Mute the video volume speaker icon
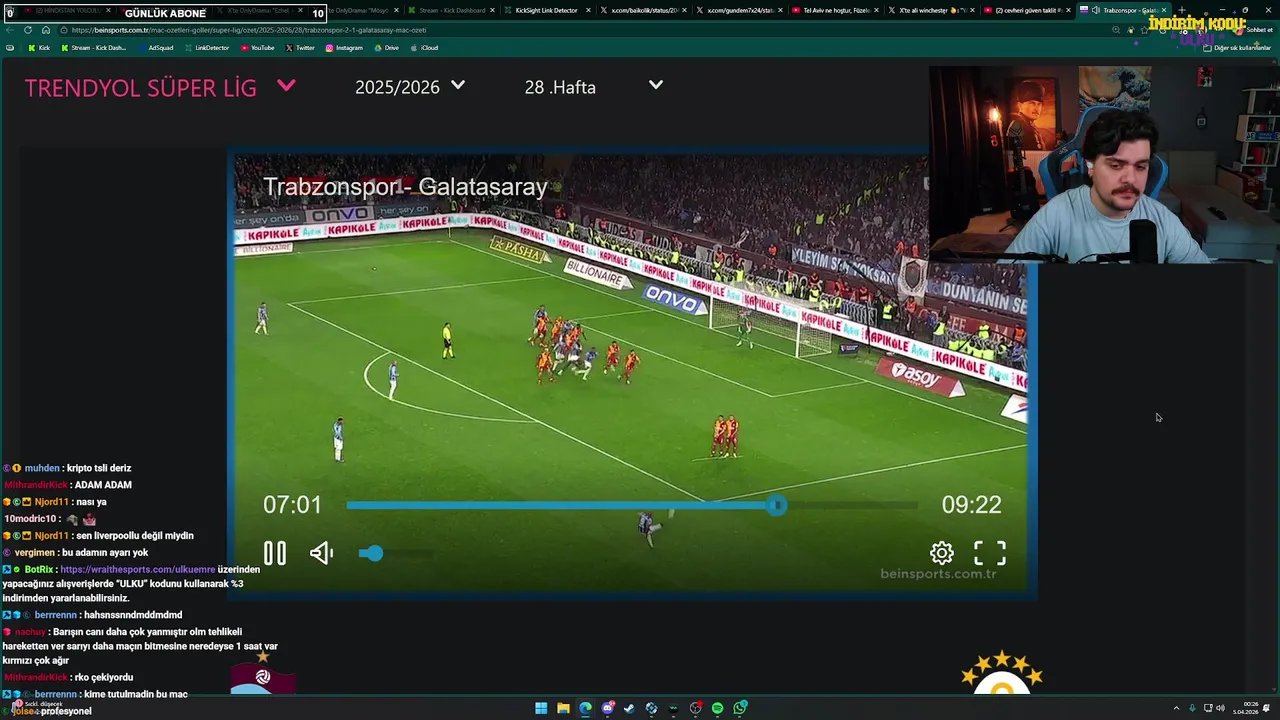Viewport: 1280px width, 720px height. point(321,553)
